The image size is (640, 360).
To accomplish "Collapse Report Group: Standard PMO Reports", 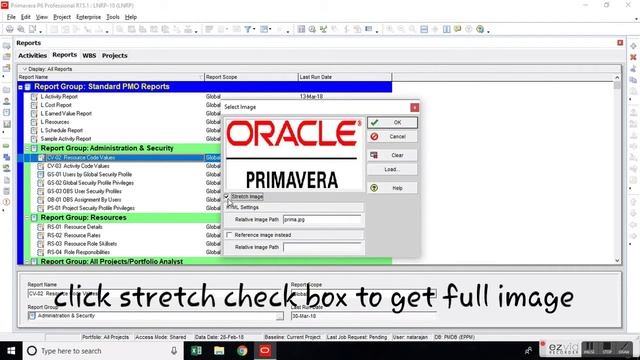I will 20,87.
